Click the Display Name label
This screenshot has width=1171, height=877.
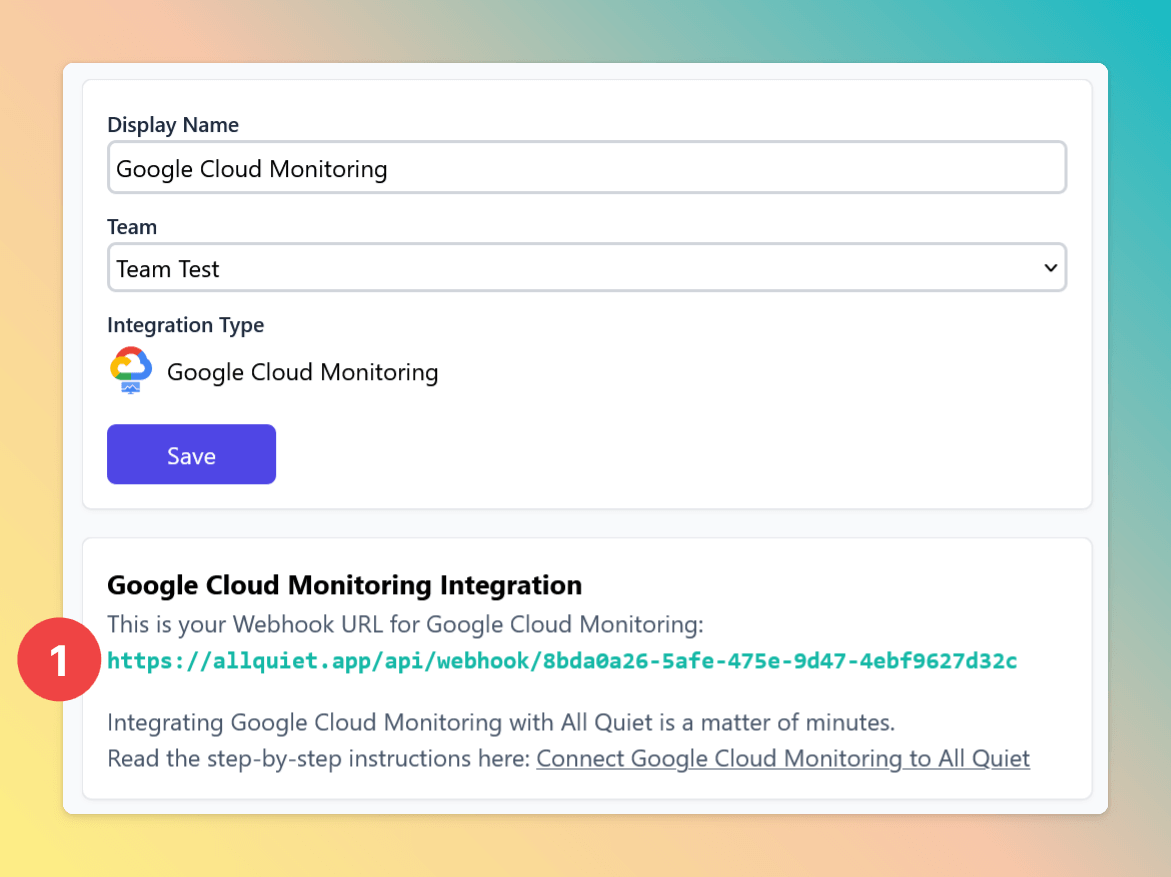coord(173,125)
